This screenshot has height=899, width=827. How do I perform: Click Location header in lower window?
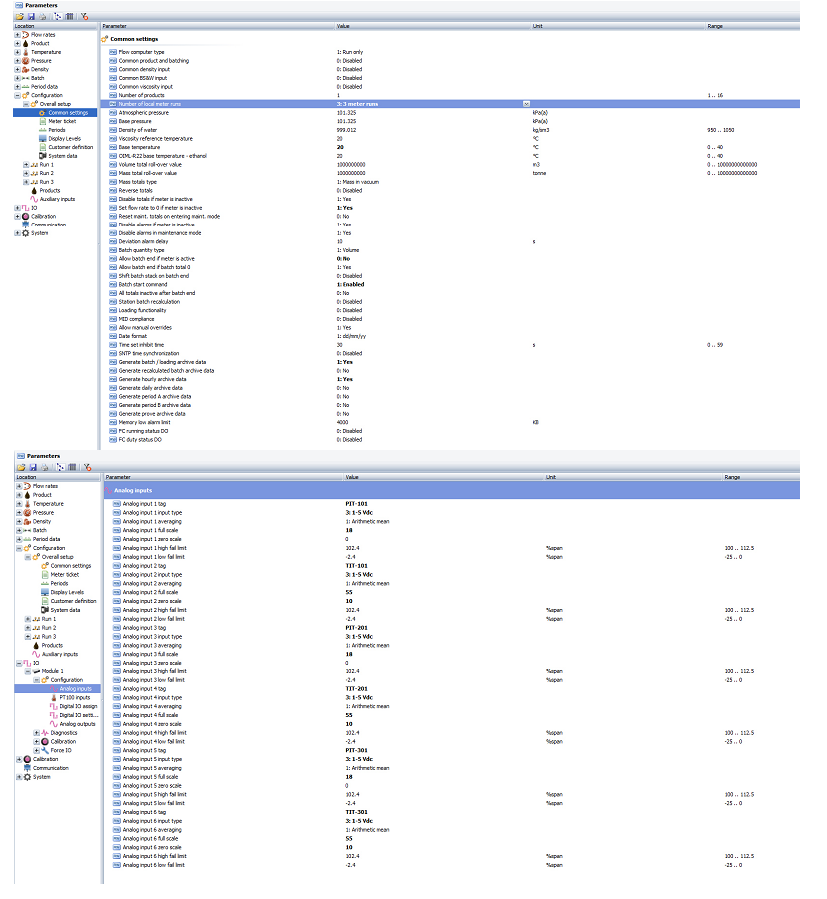pos(57,477)
